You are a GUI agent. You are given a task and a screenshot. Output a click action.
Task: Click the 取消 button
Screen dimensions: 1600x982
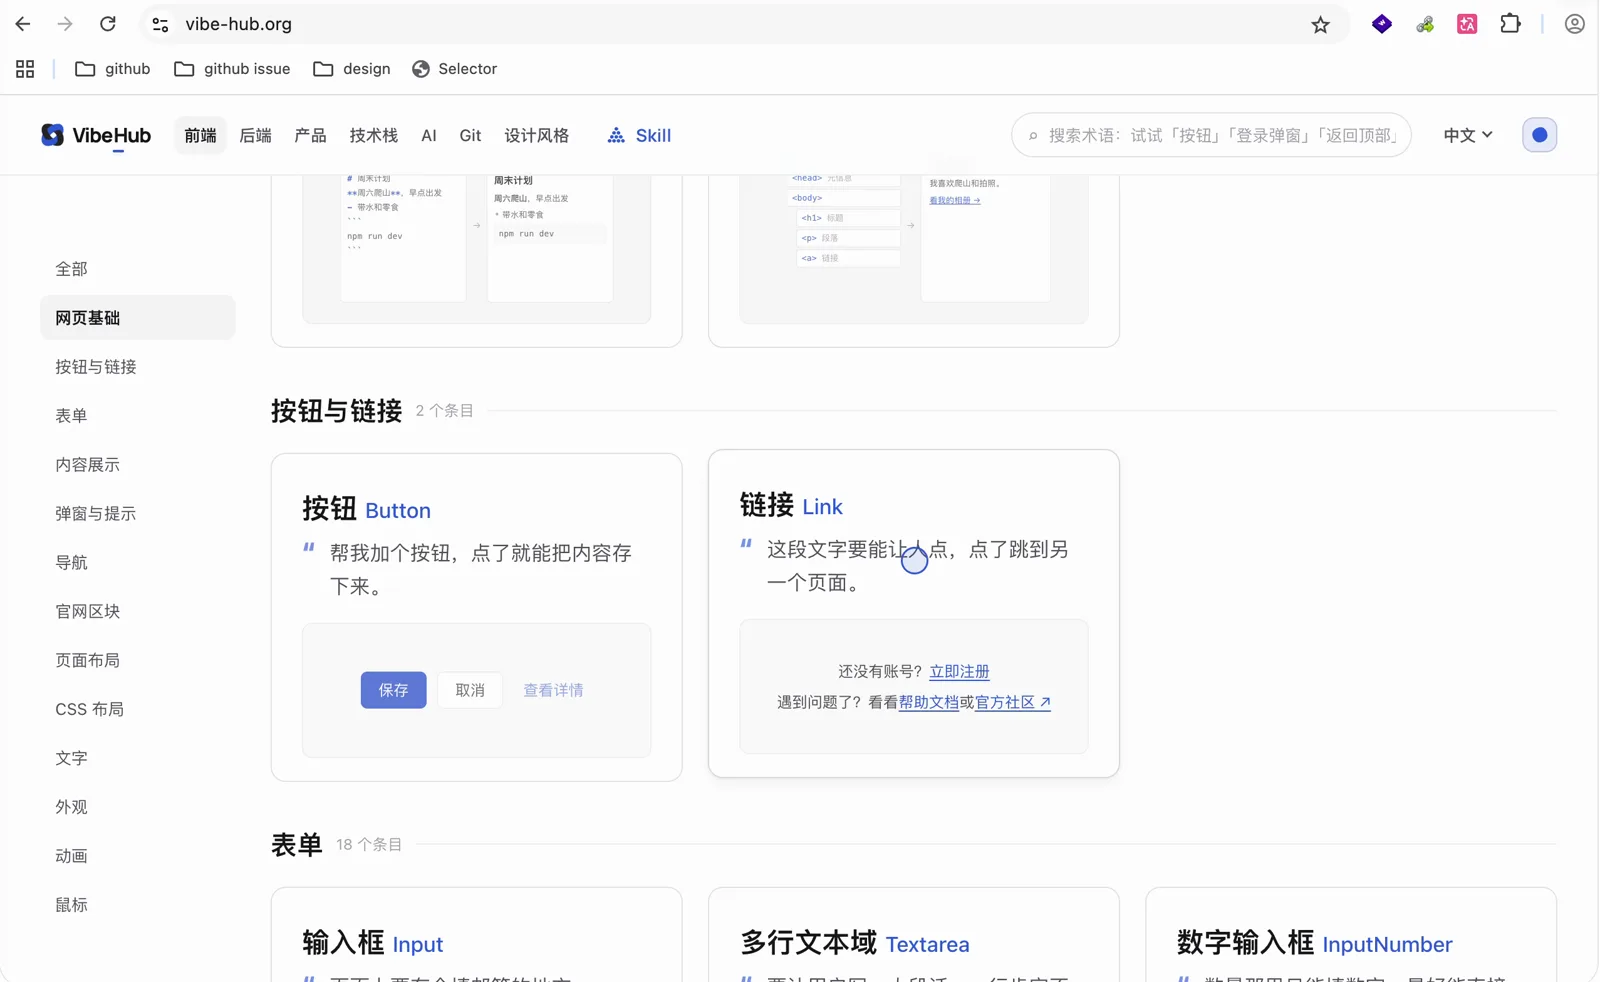pyautogui.click(x=470, y=690)
